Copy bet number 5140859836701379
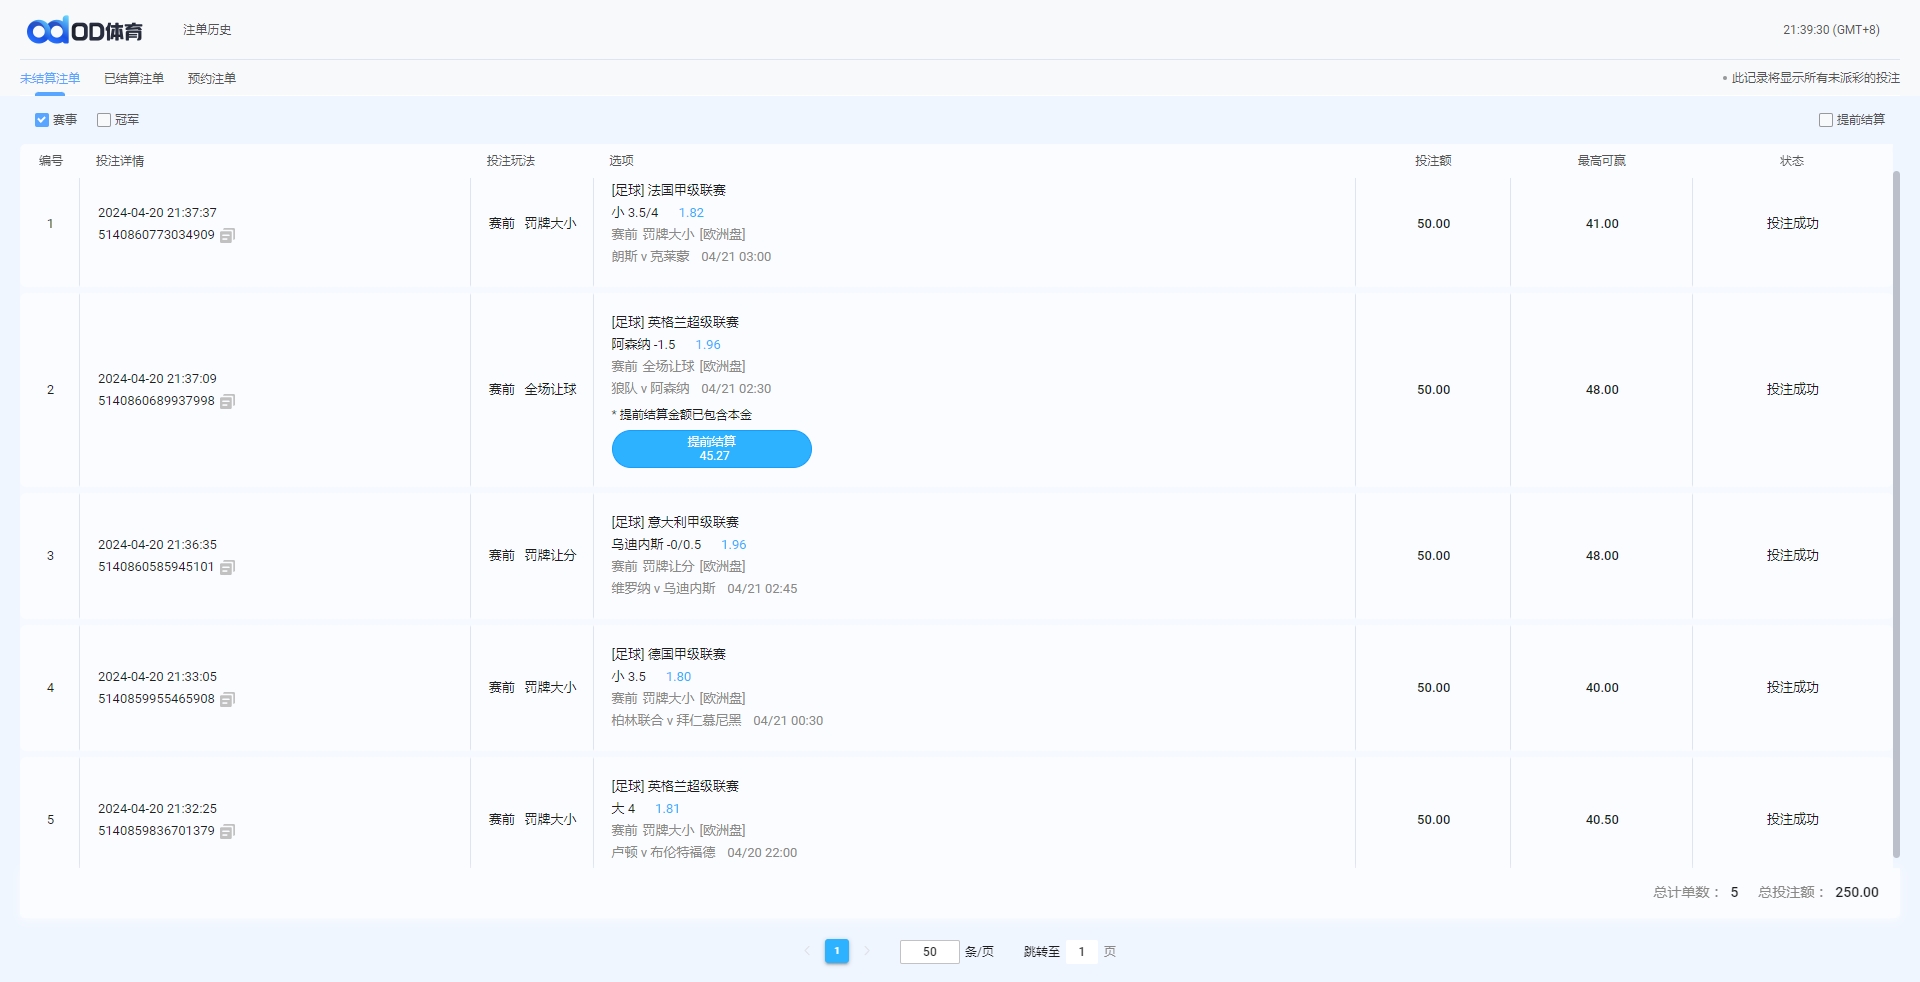 pyautogui.click(x=227, y=832)
